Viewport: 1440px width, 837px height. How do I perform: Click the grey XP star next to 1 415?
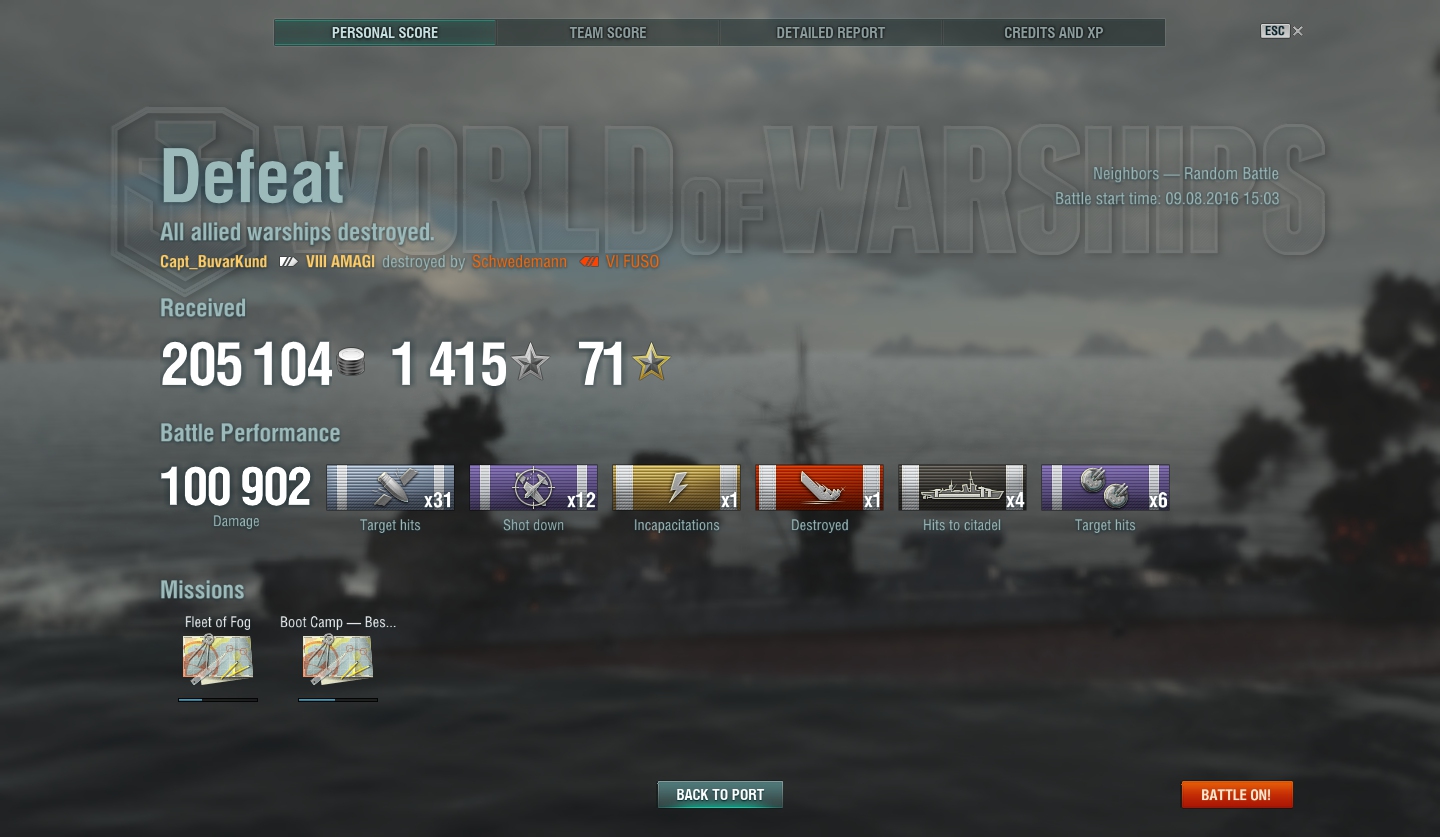click(530, 362)
